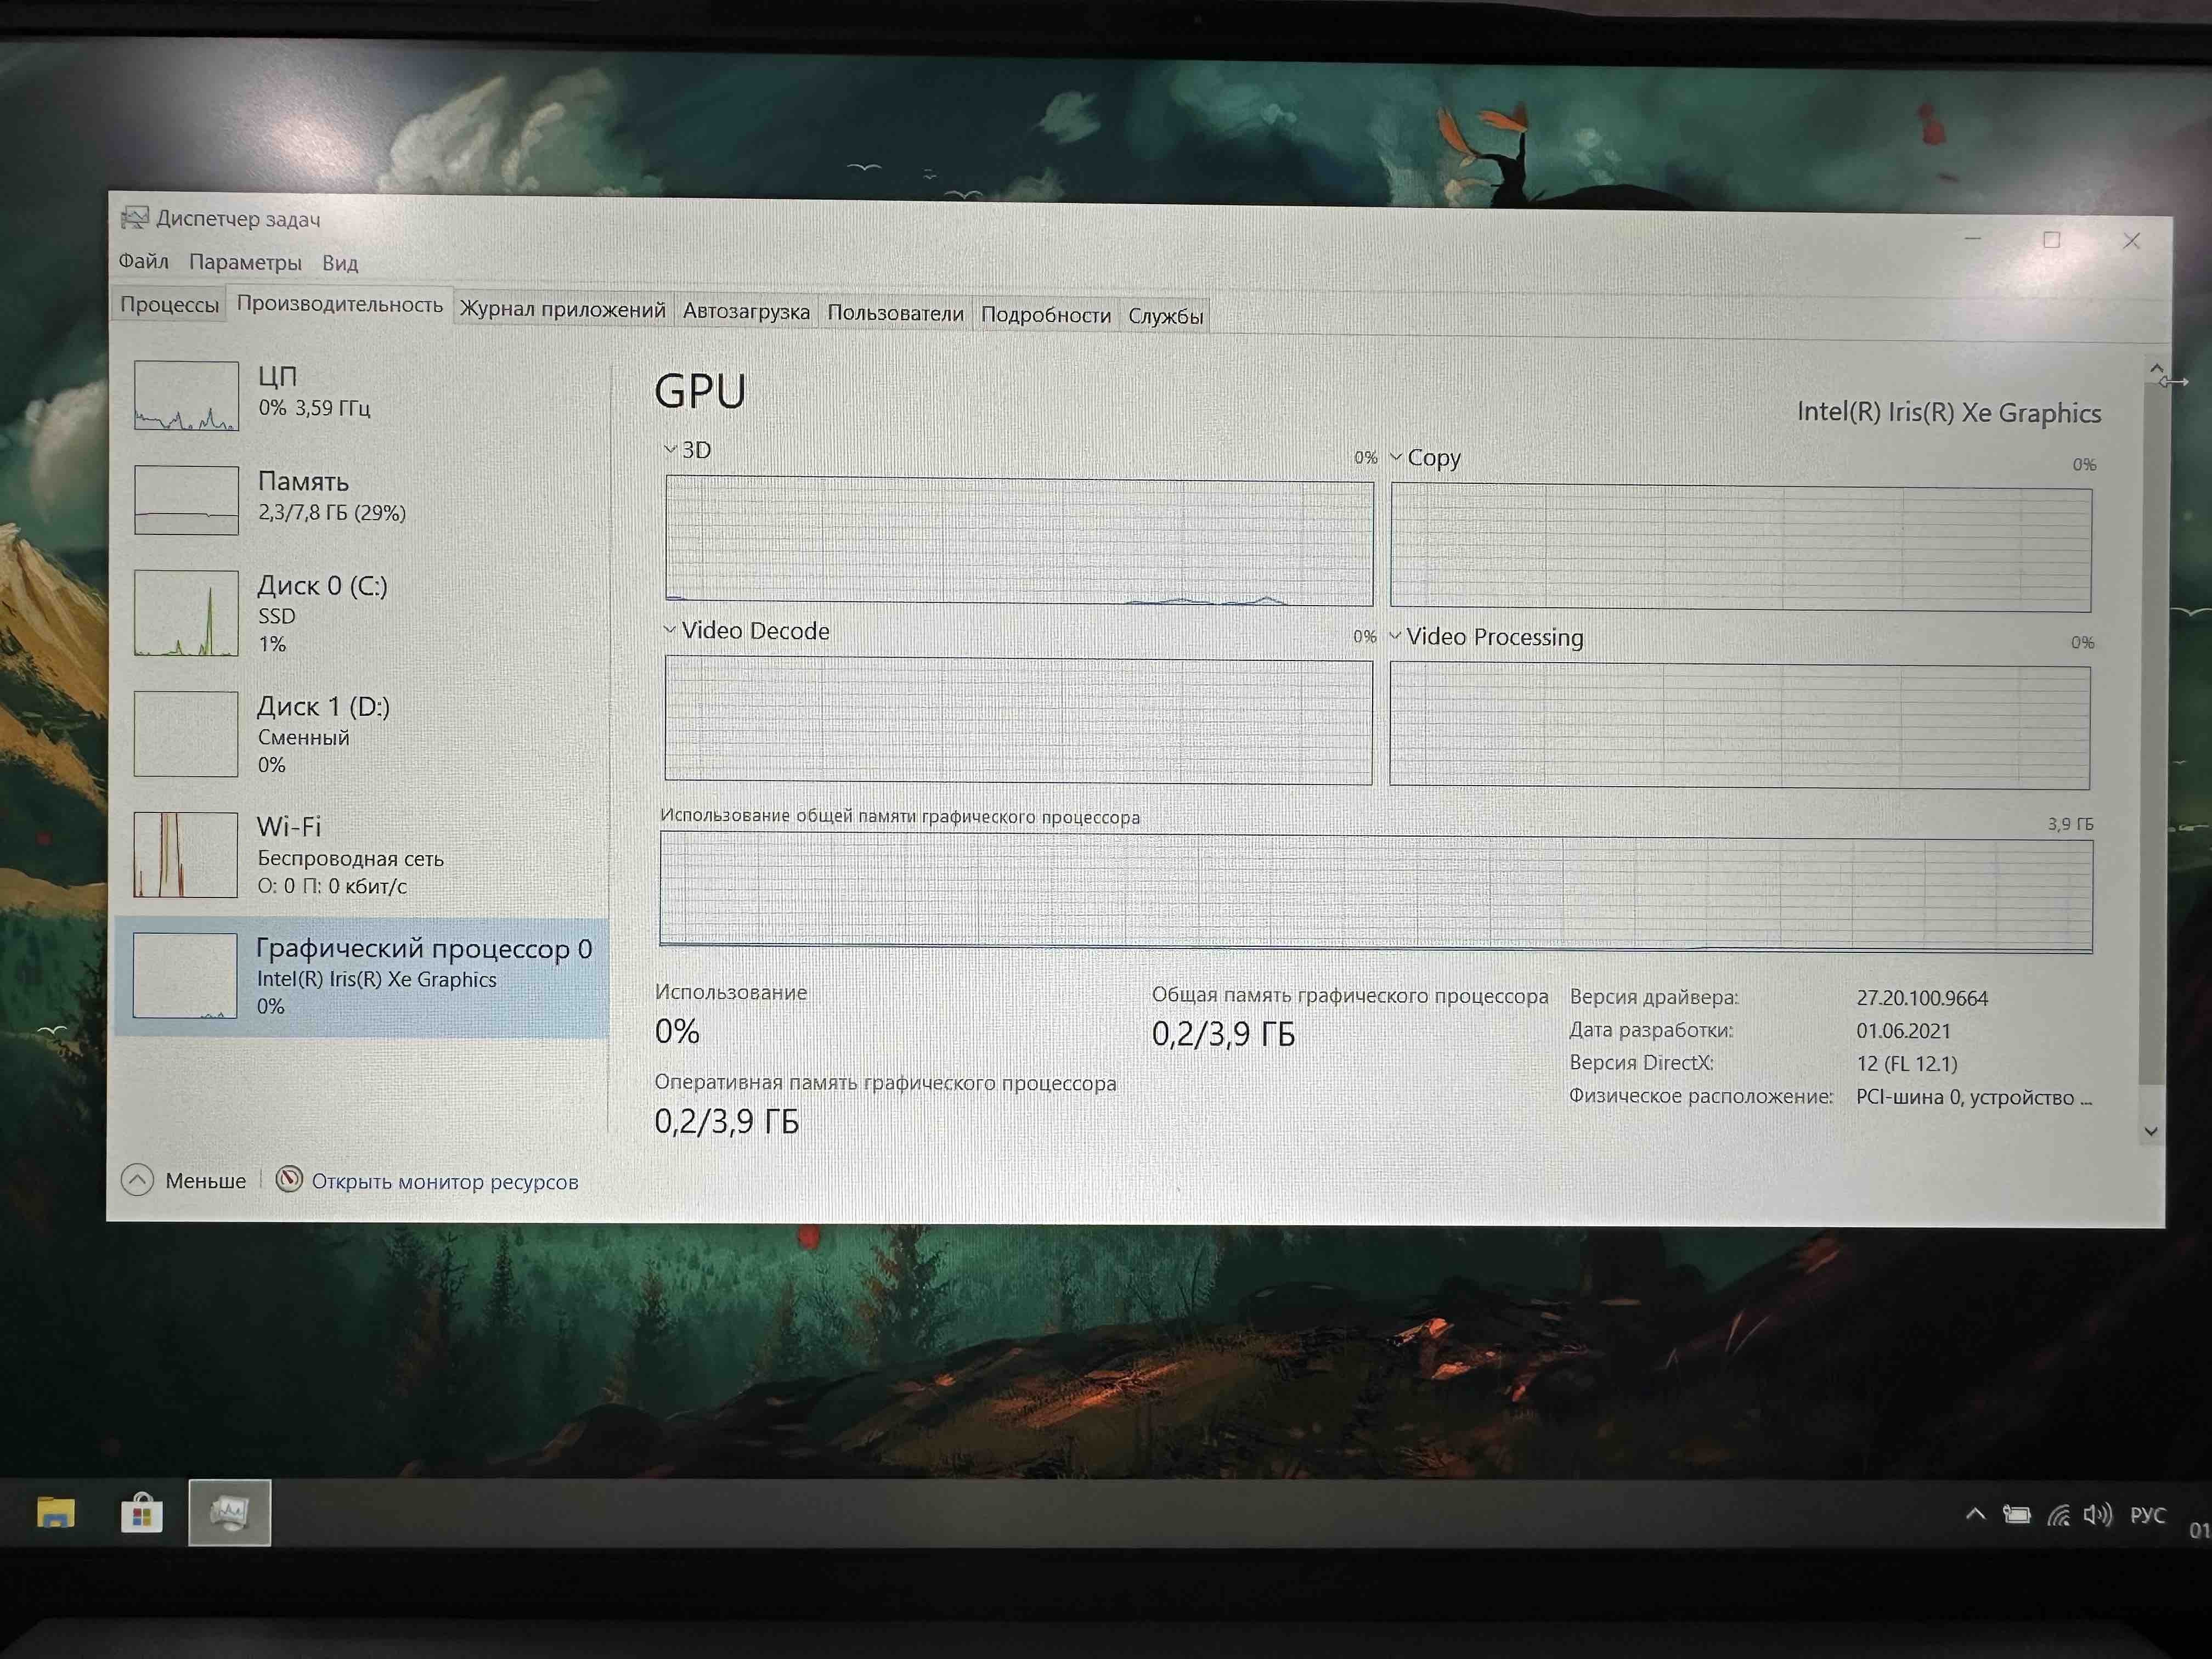Click the Task Manager taskbar icon
The width and height of the screenshot is (2212, 1659).
coord(230,1513)
